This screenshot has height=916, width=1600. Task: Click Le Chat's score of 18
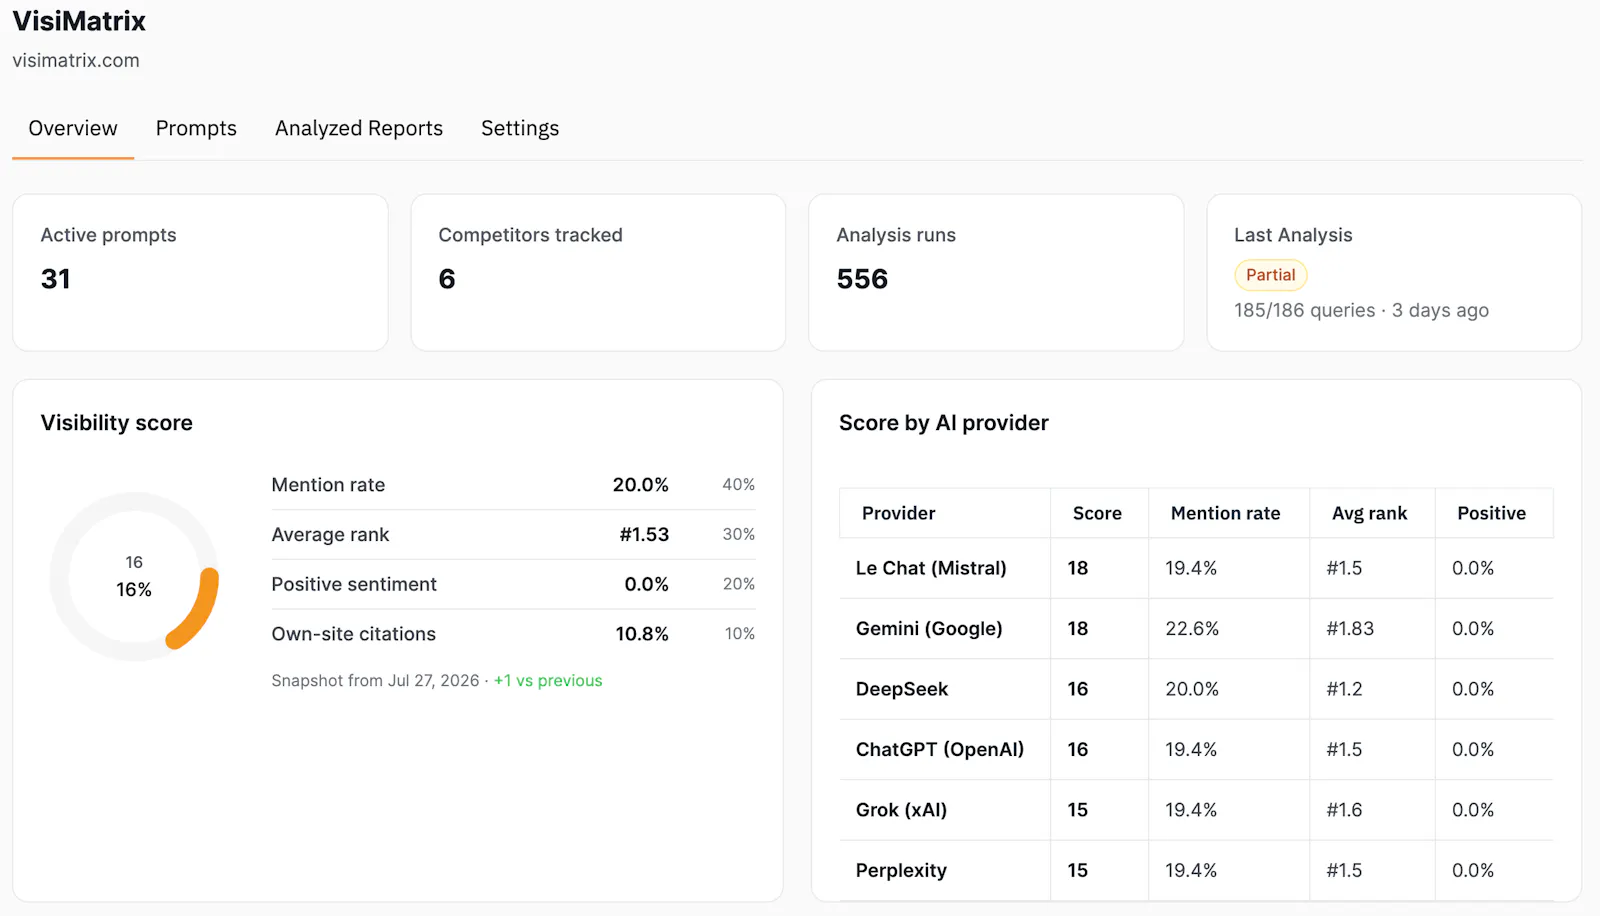(x=1078, y=568)
